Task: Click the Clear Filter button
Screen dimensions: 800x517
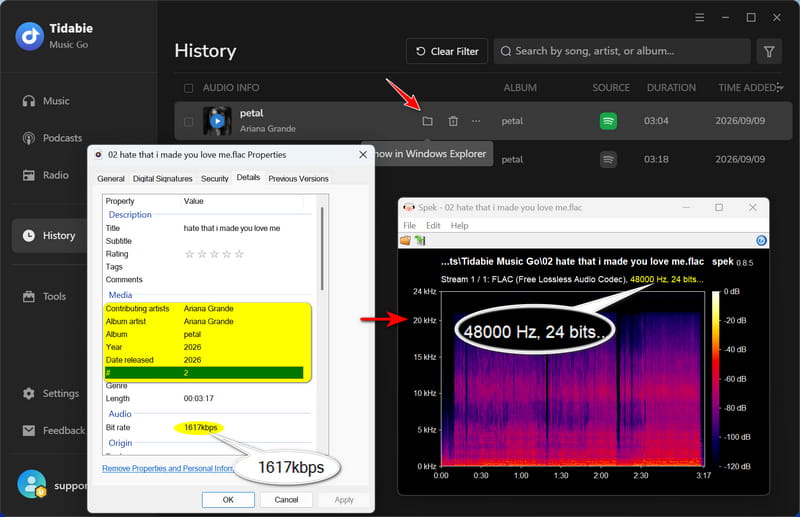Action: pos(447,51)
